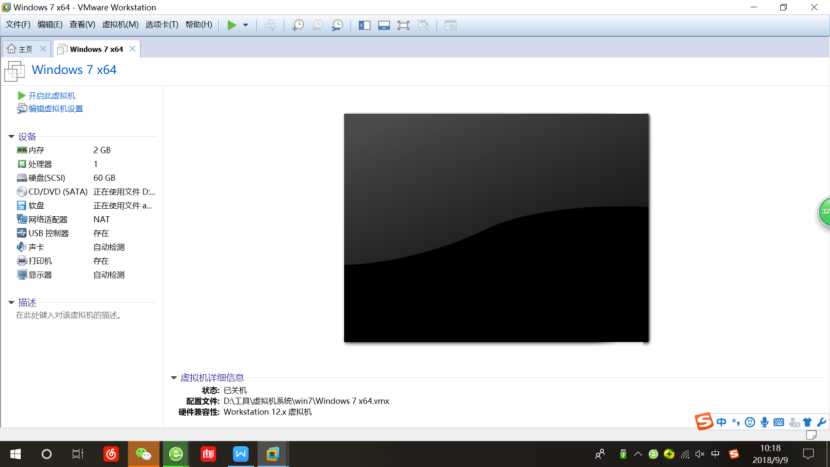
Task: Open the 编辑(E) menu
Action: pyautogui.click(x=50, y=24)
